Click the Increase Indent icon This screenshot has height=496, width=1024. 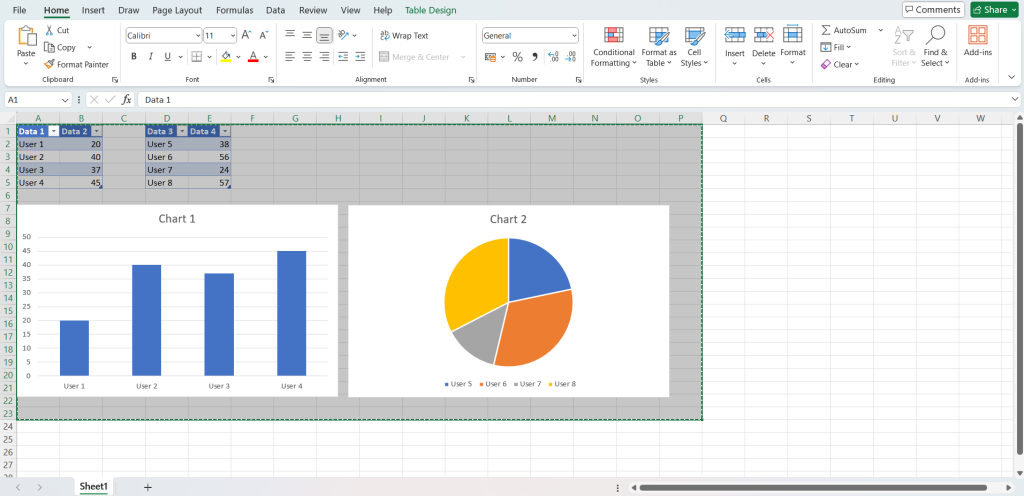360,57
